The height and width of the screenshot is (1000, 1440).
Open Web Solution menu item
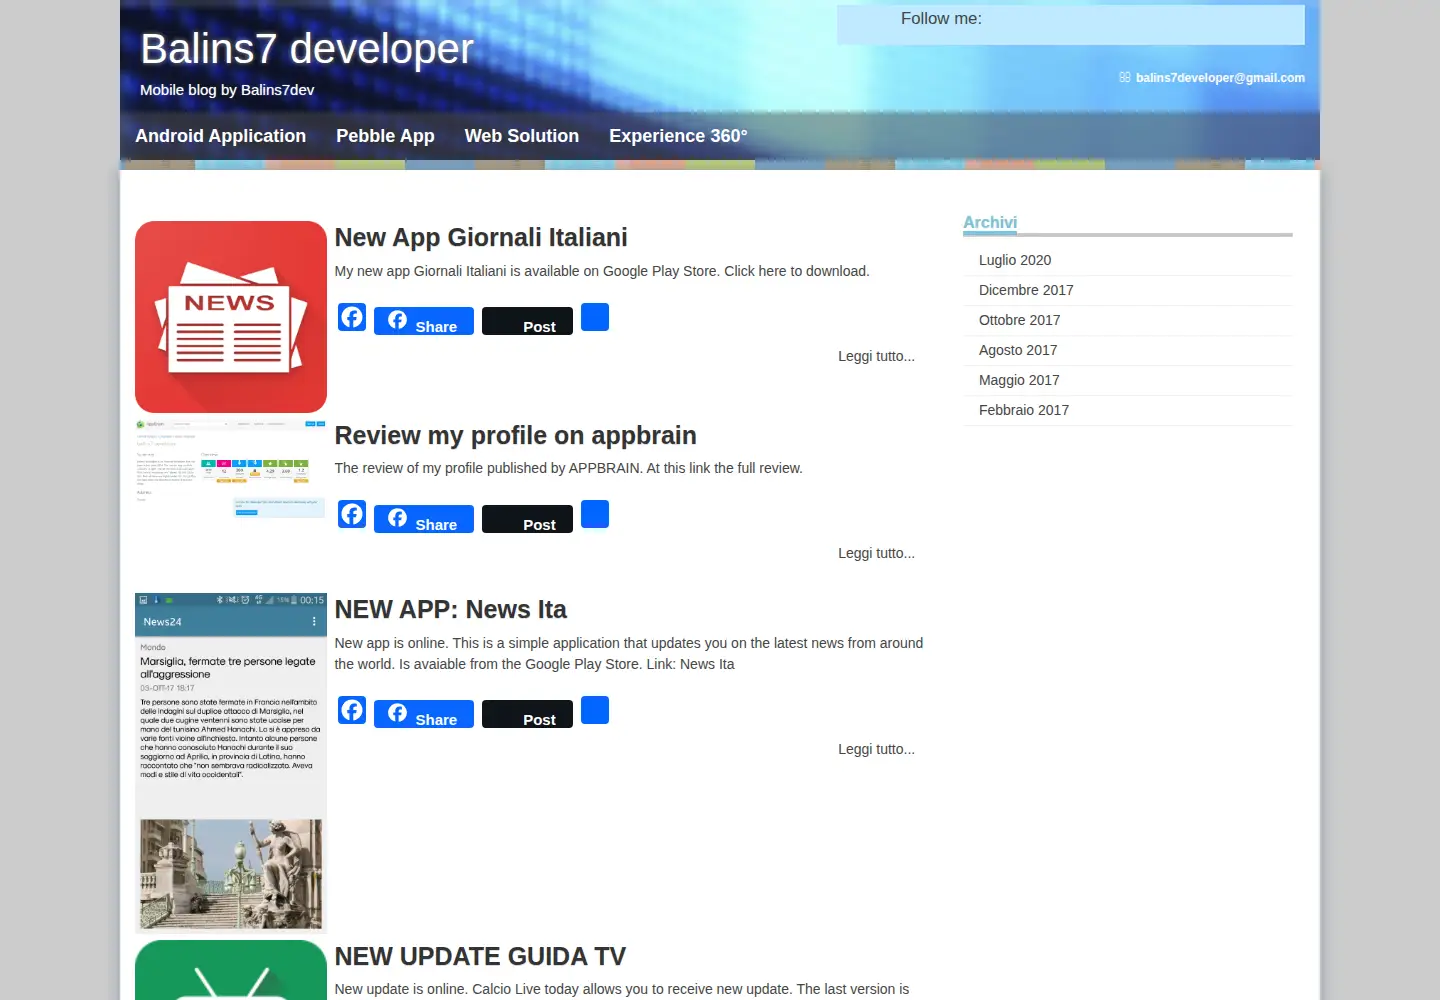tap(522, 136)
